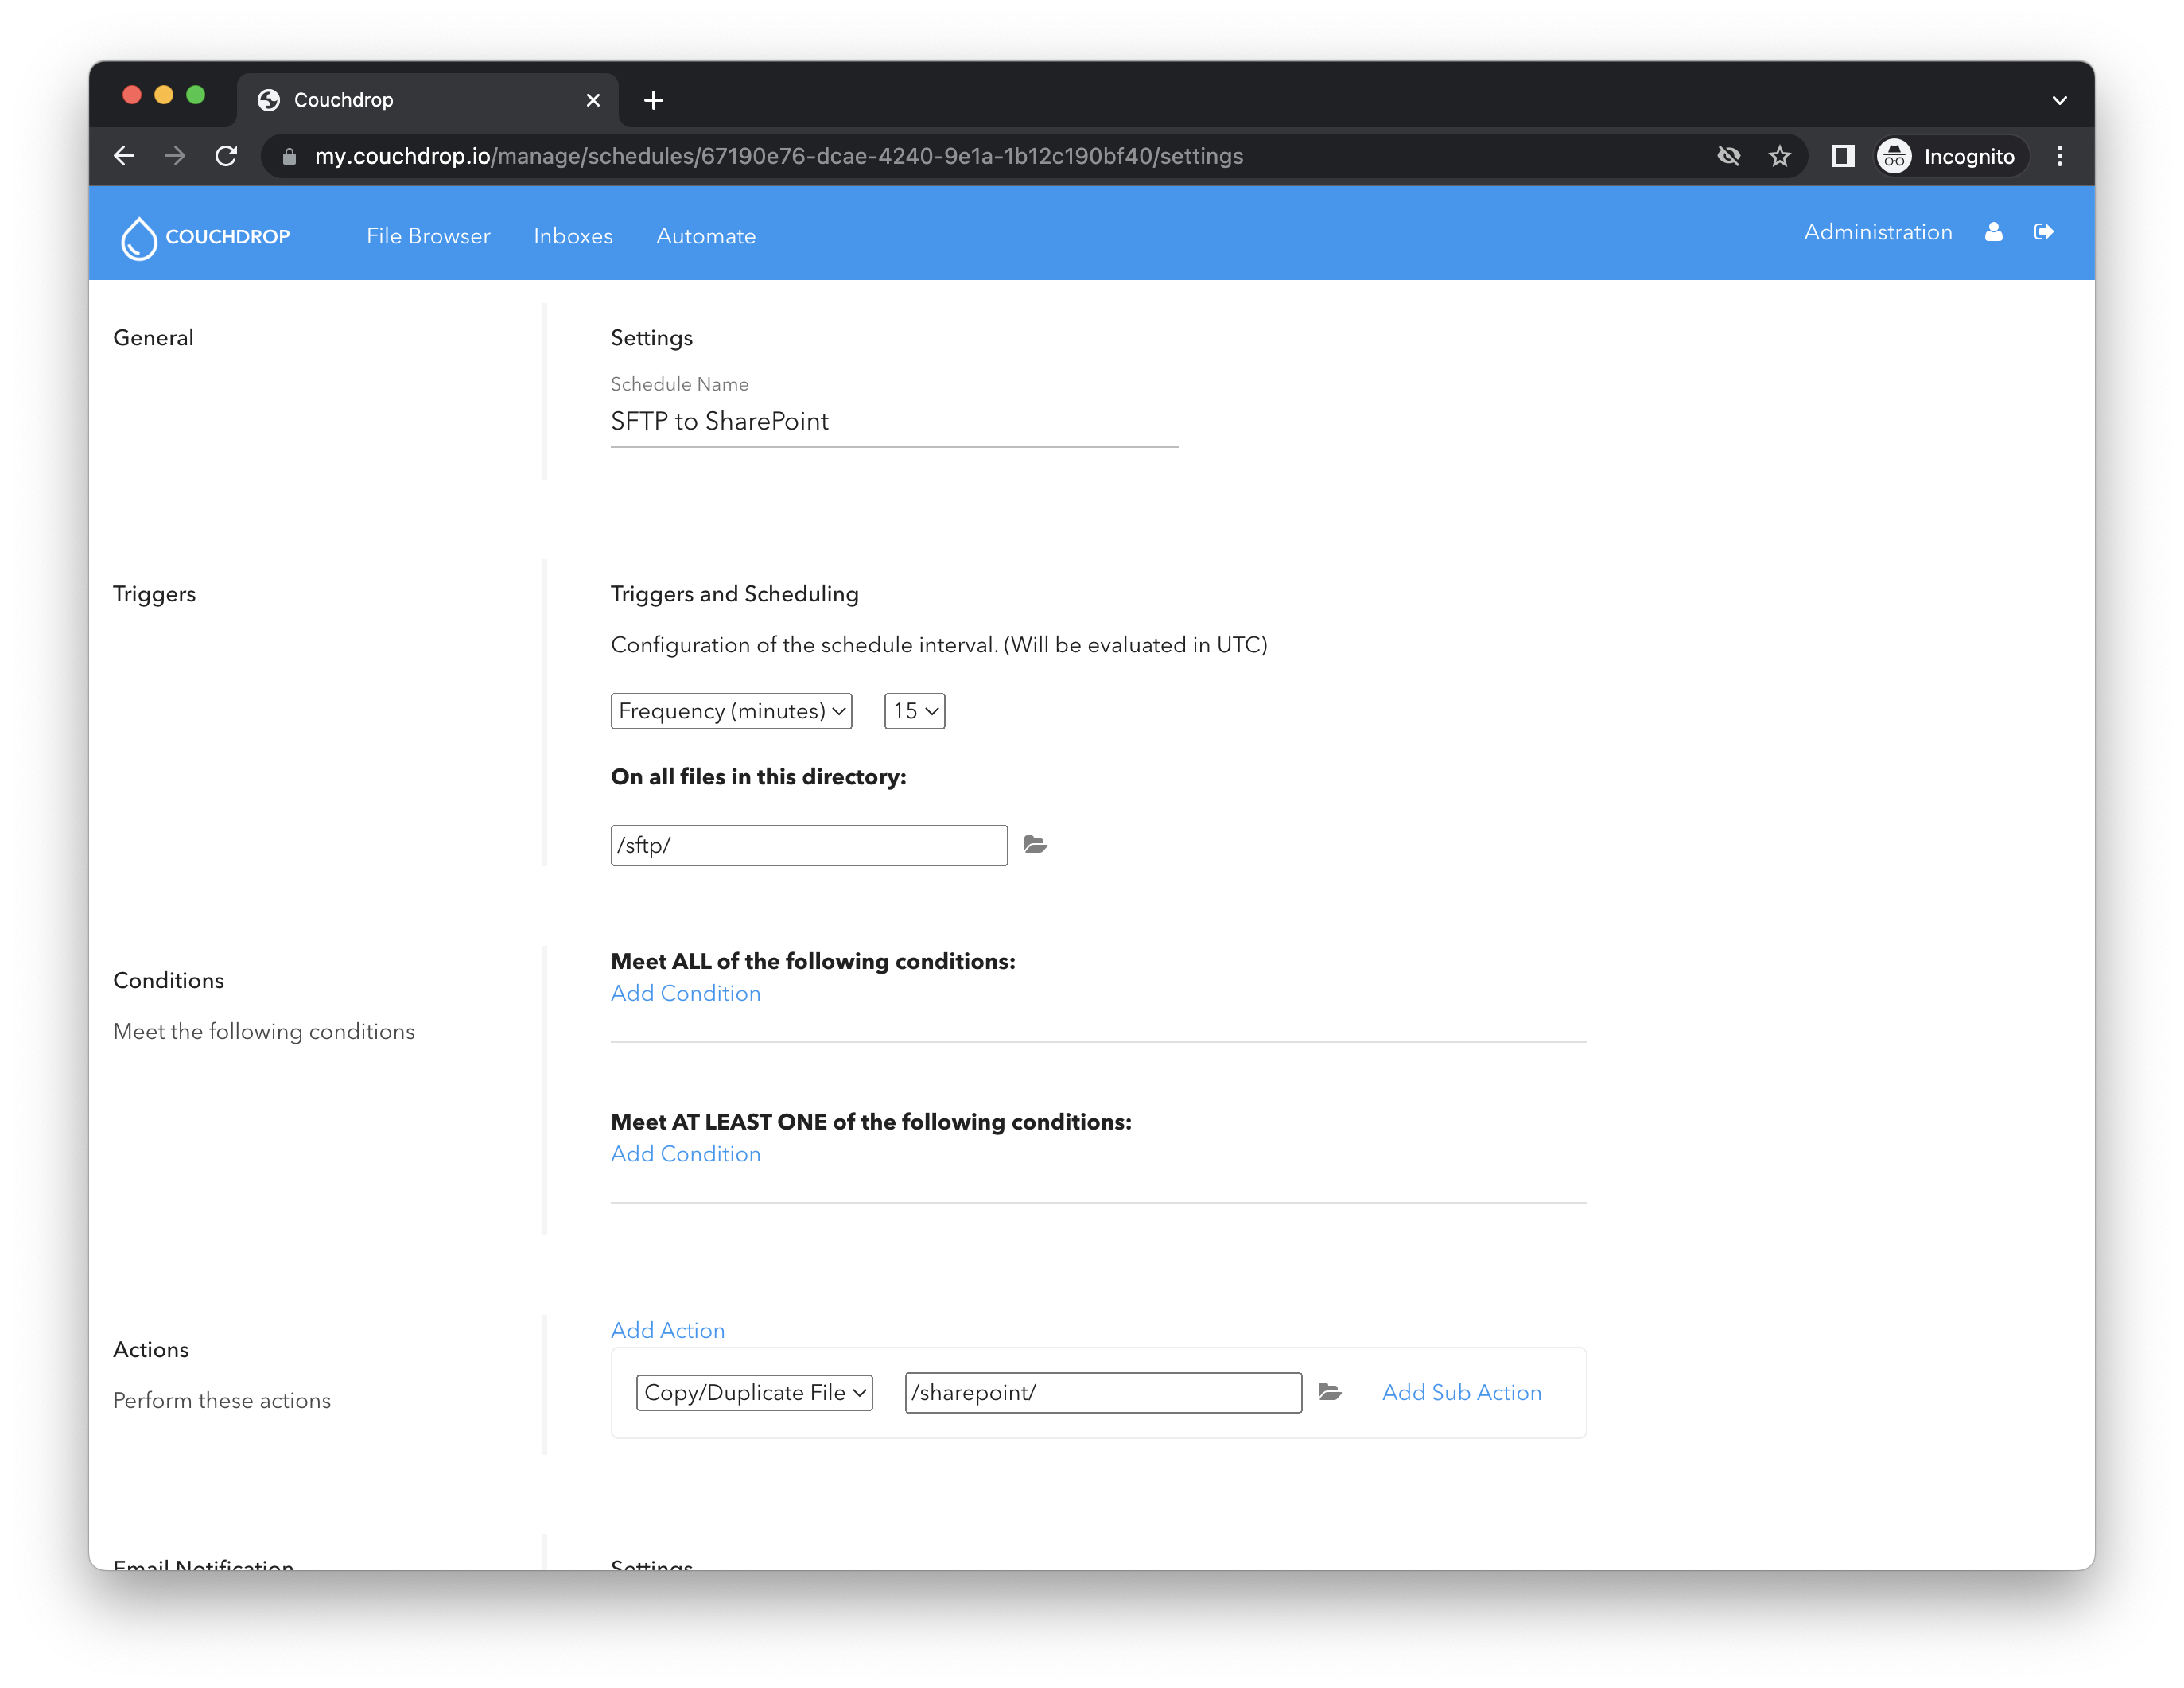Screen dimensions: 2184x1688
Task: Open Inboxes menu
Action: (573, 236)
